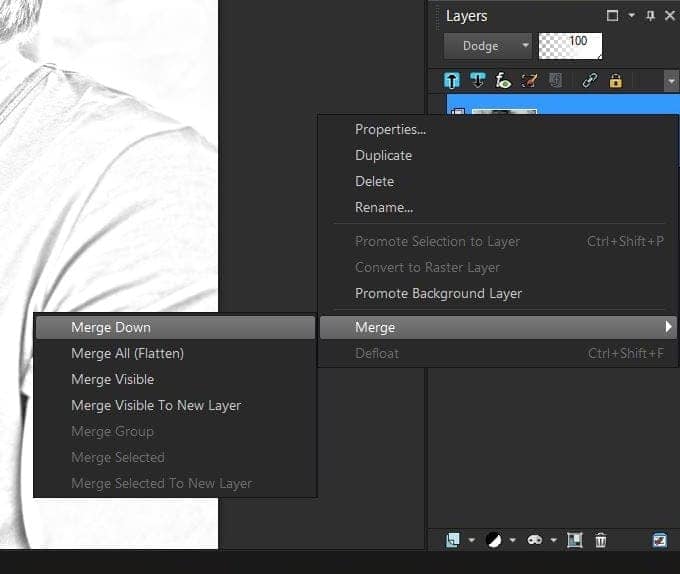Click the New Layer Group icon
The image size is (680, 574).
pyautogui.click(x=575, y=540)
